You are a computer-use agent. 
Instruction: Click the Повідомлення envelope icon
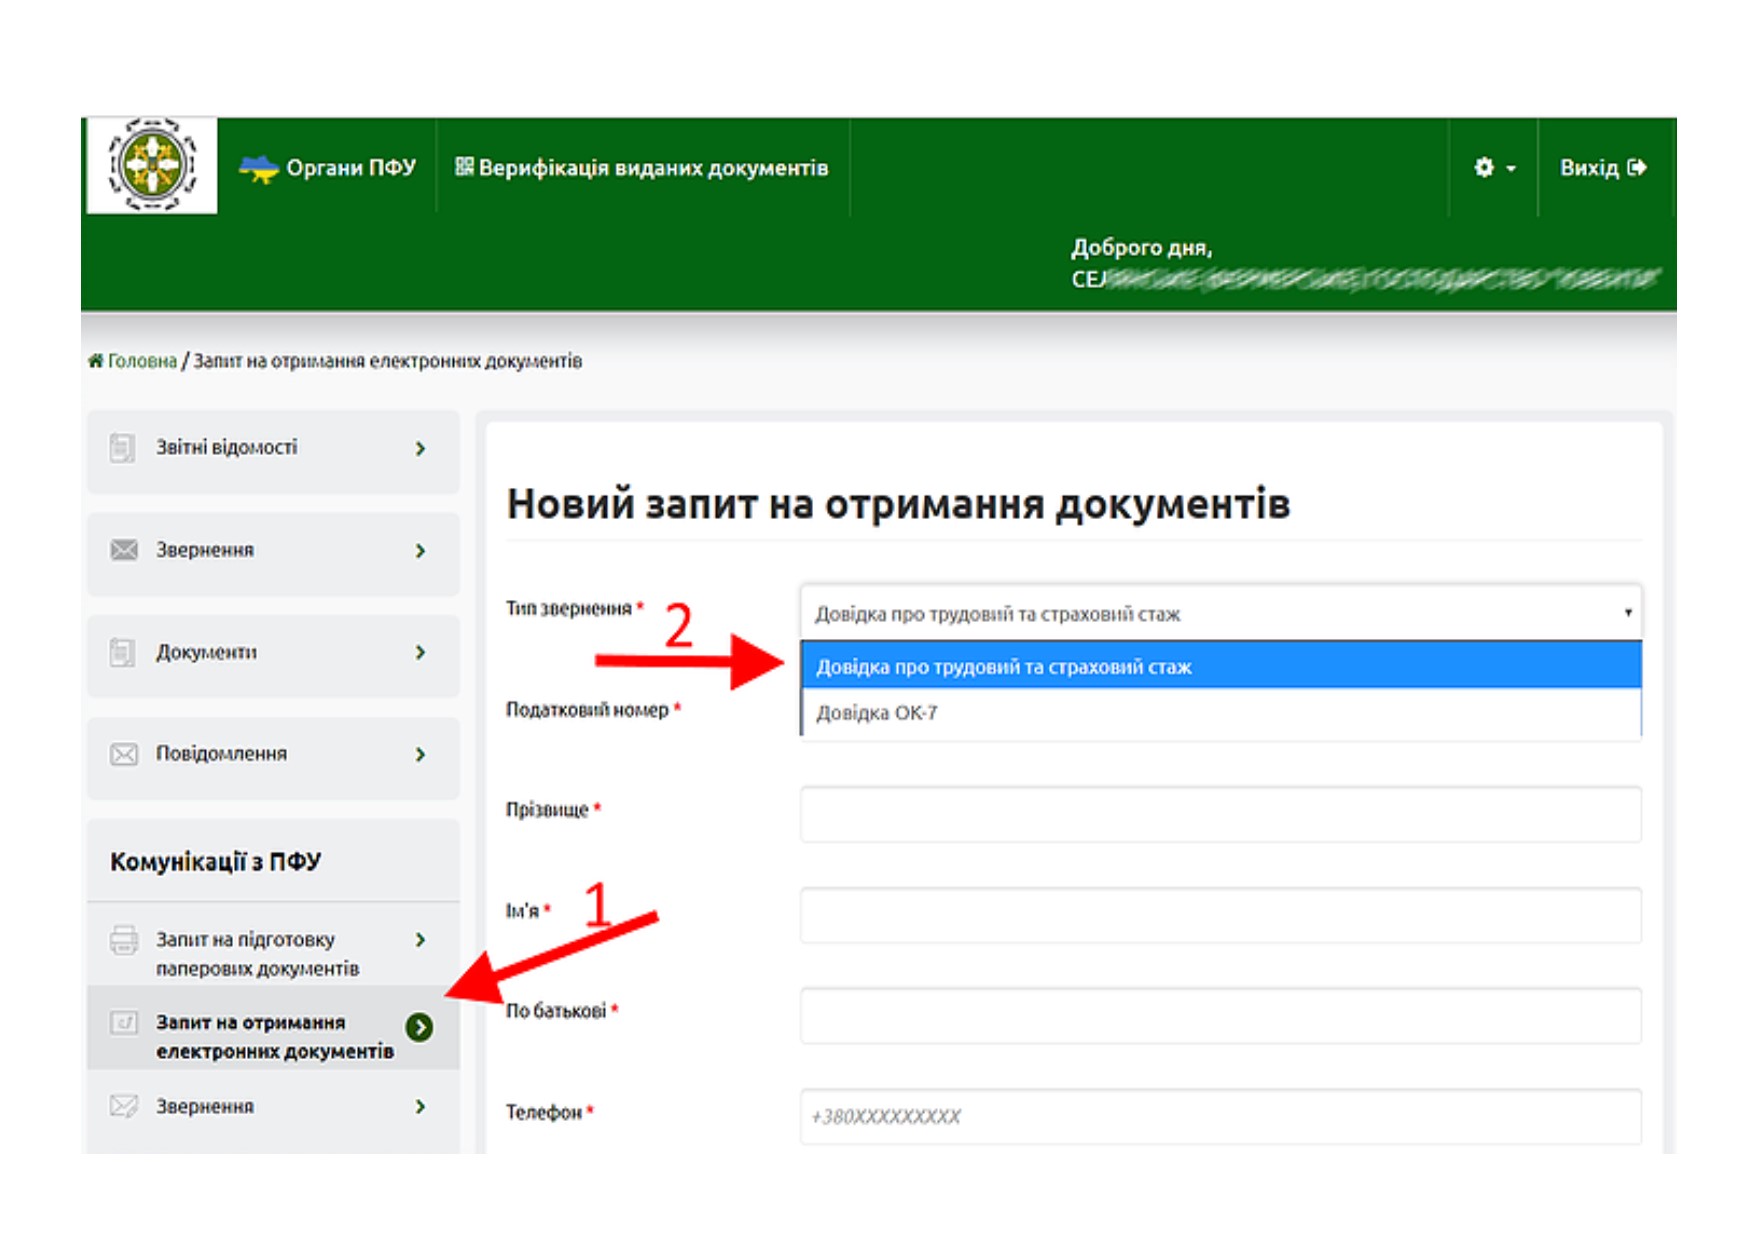(123, 754)
